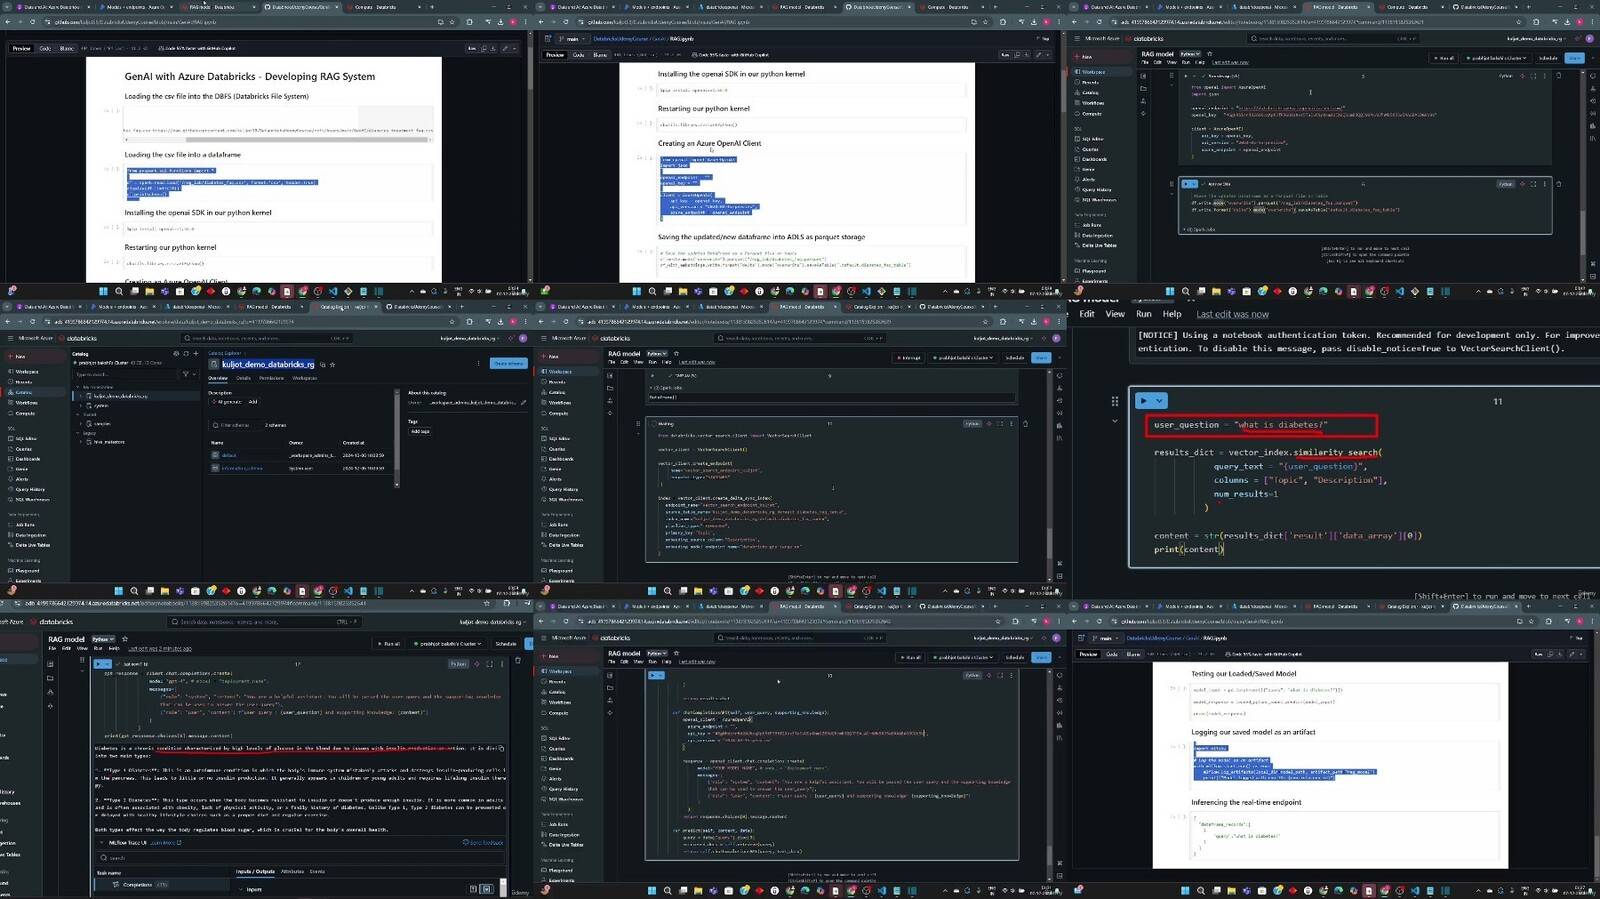Expand the samples catalog tree node
Screen dimensions: 1600x899
tap(81, 423)
